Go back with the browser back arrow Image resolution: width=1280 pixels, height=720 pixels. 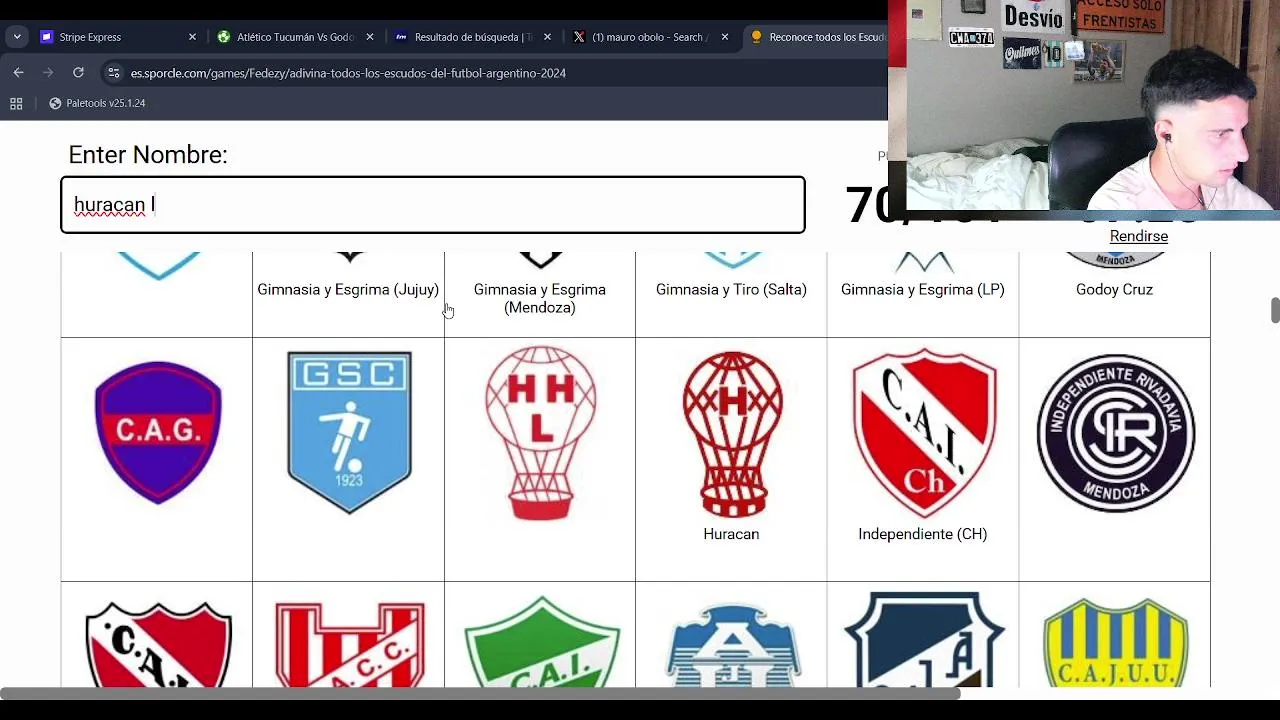click(x=18, y=73)
